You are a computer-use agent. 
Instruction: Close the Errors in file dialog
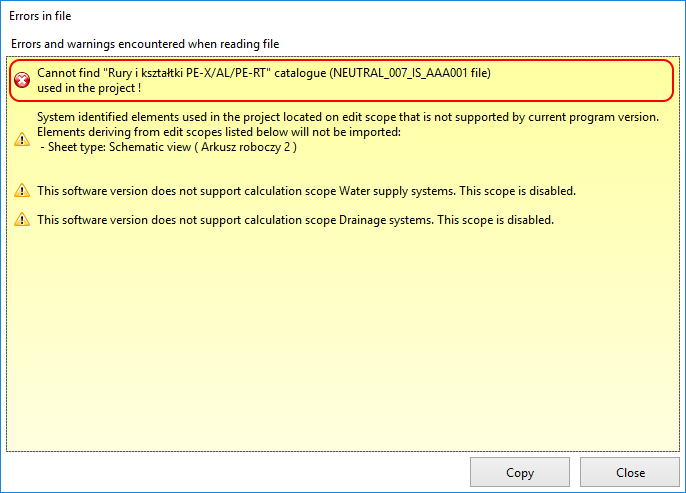[630, 473]
